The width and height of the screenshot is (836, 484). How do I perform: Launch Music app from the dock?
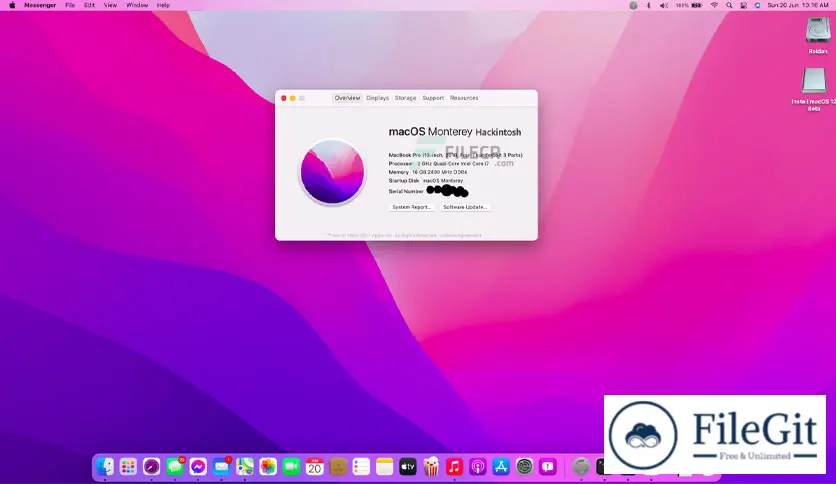coord(454,467)
